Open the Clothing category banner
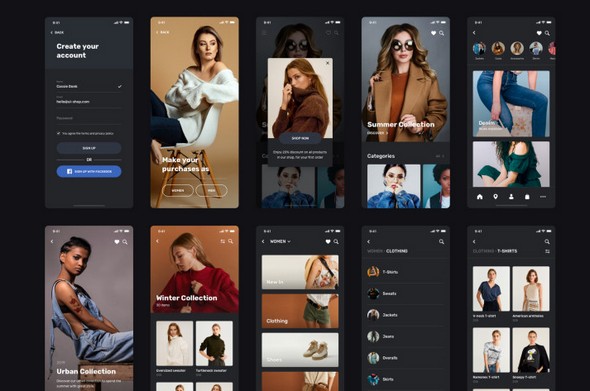 300,311
